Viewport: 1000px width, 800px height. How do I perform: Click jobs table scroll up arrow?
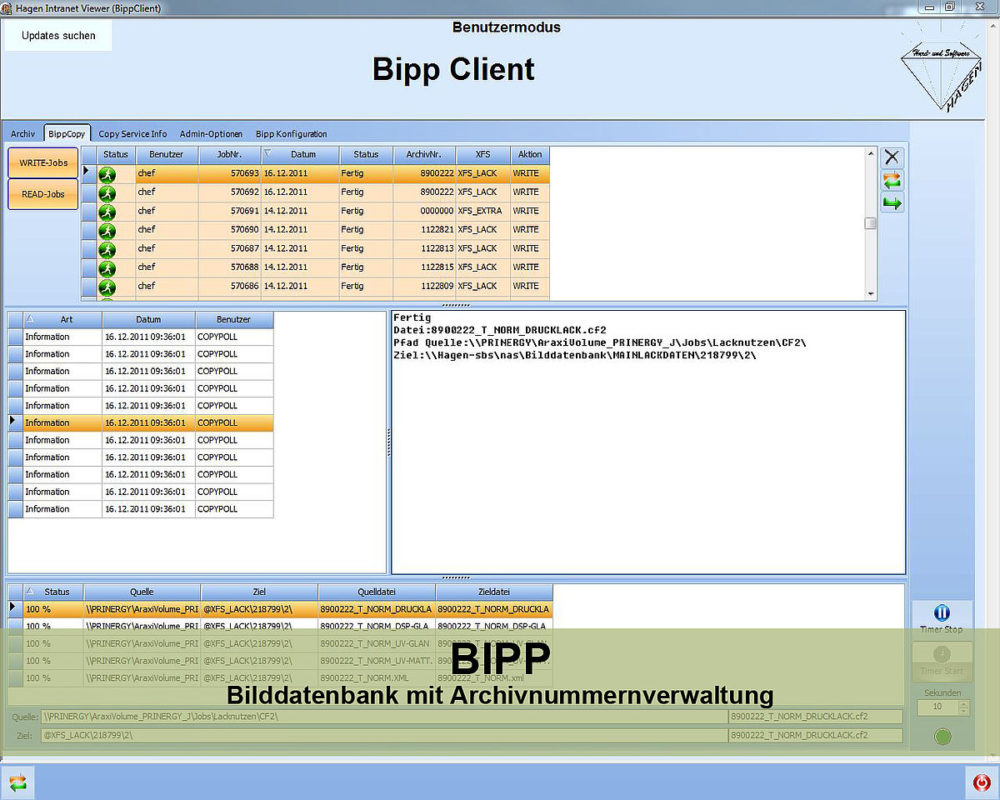871,153
